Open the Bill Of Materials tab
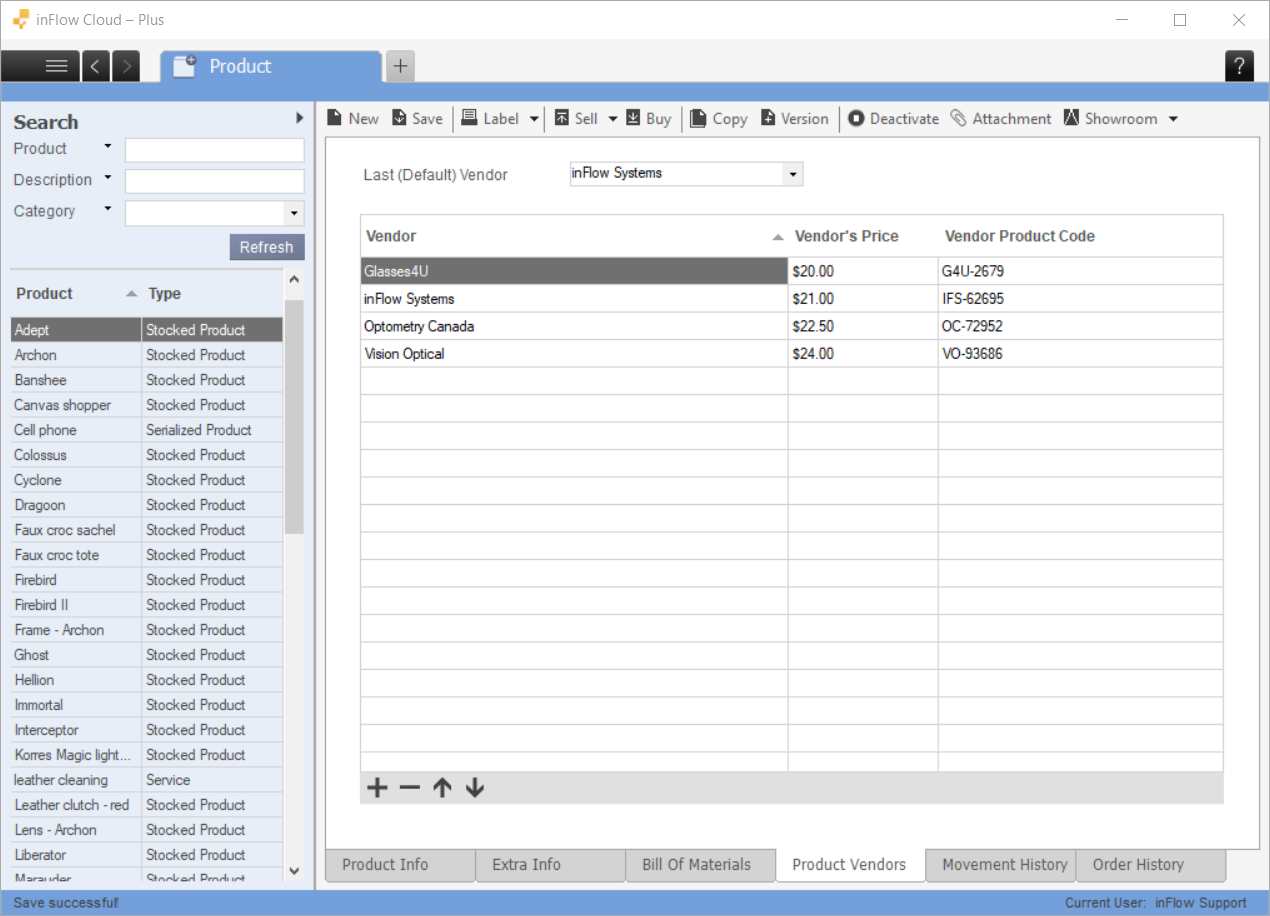 pyautogui.click(x=701, y=865)
